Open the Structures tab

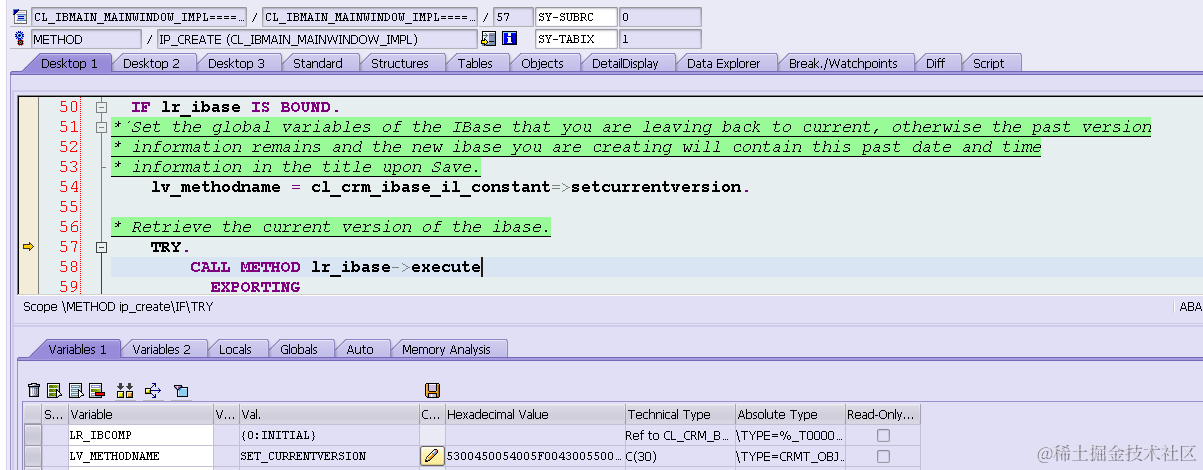[399, 63]
